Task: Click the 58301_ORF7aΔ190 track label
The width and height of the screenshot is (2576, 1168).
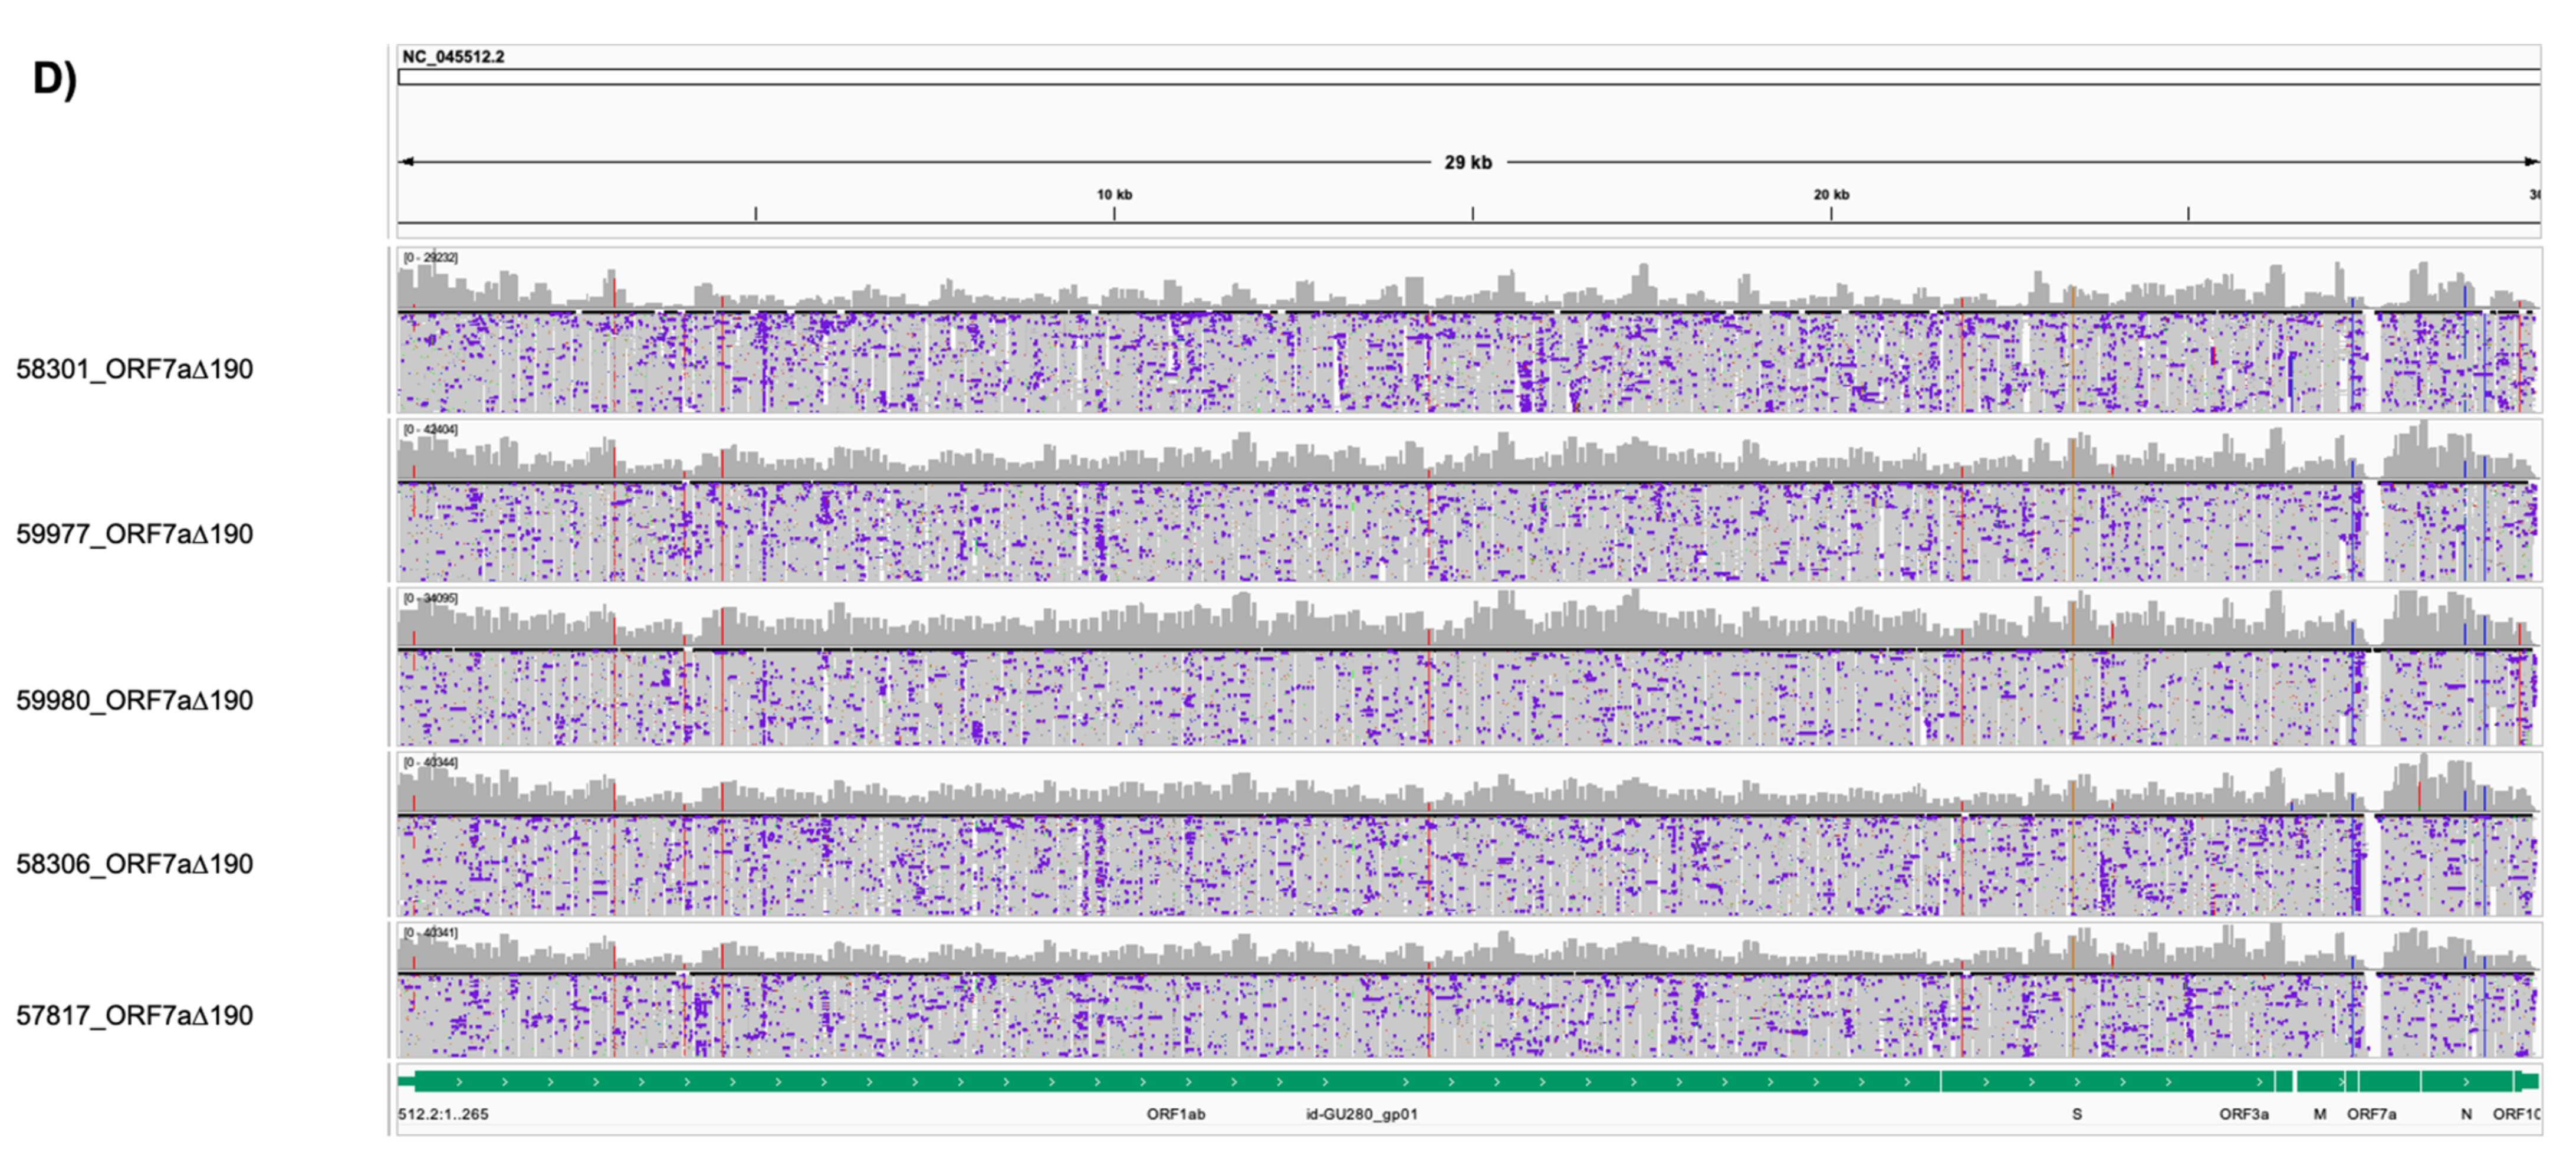Action: (x=134, y=369)
